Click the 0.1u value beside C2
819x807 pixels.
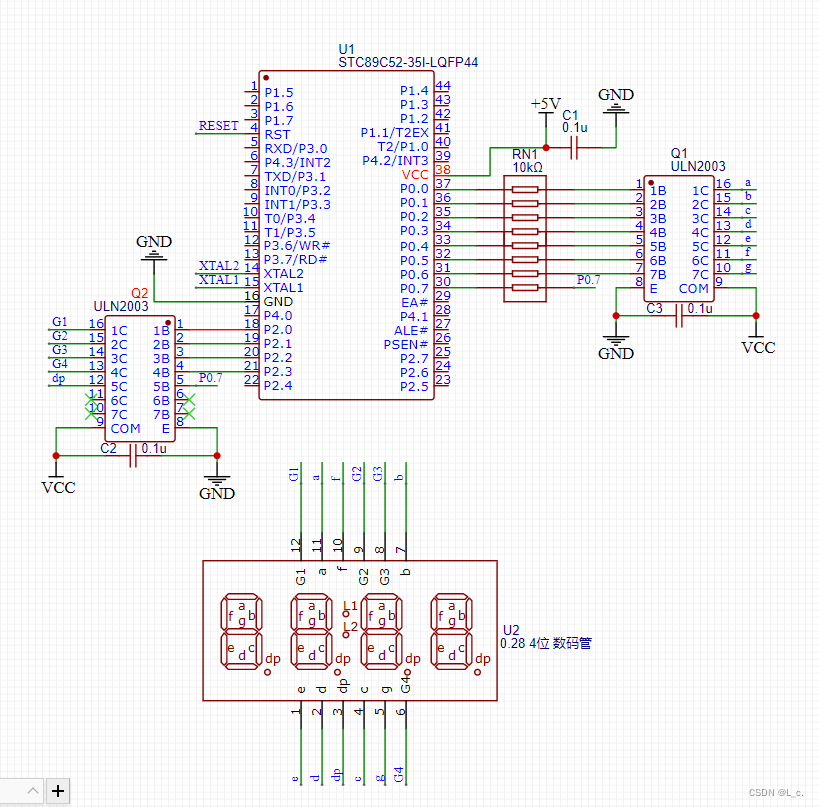[154, 449]
